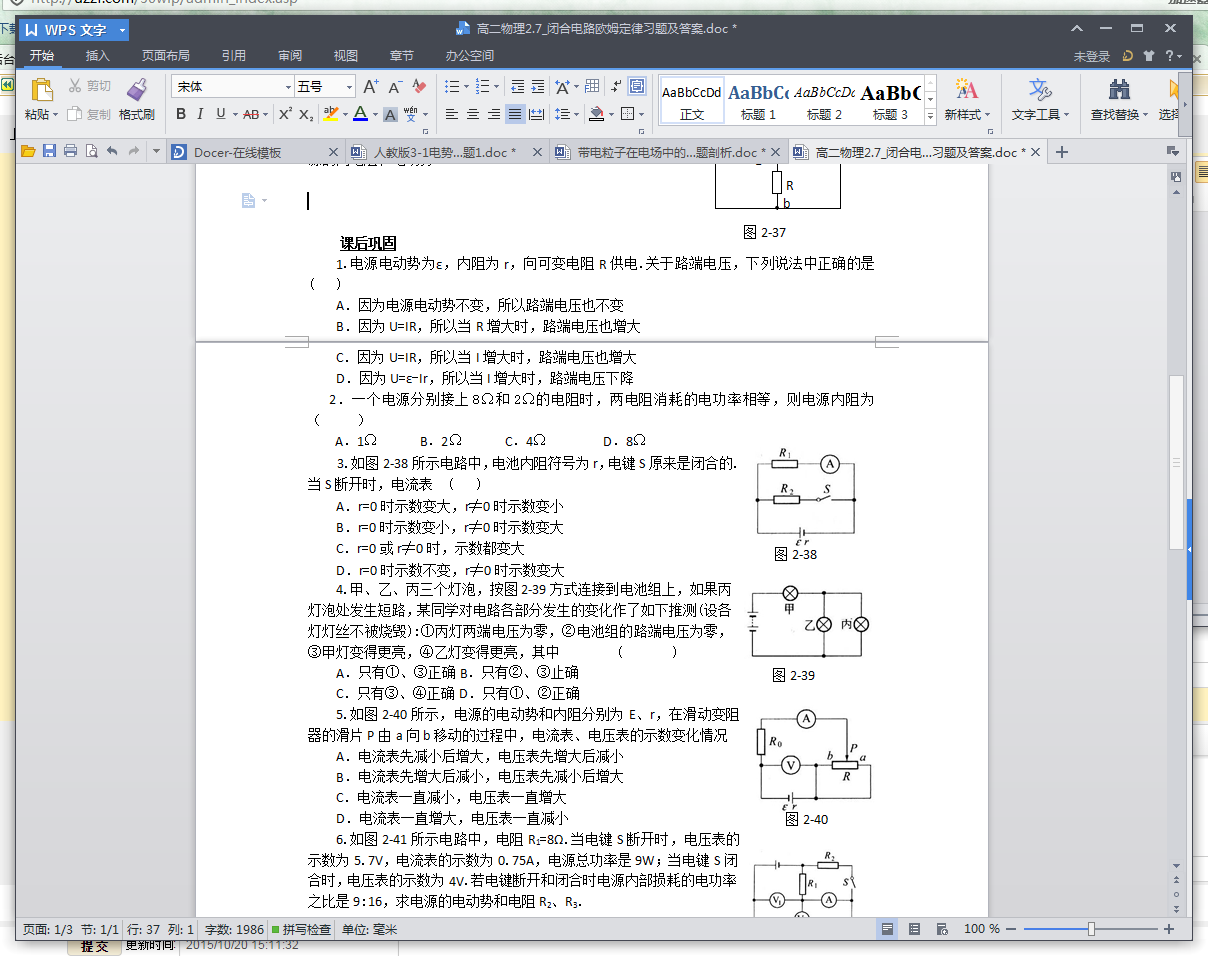Expand the styles gallery
The height and width of the screenshot is (956, 1208).
coord(931,116)
